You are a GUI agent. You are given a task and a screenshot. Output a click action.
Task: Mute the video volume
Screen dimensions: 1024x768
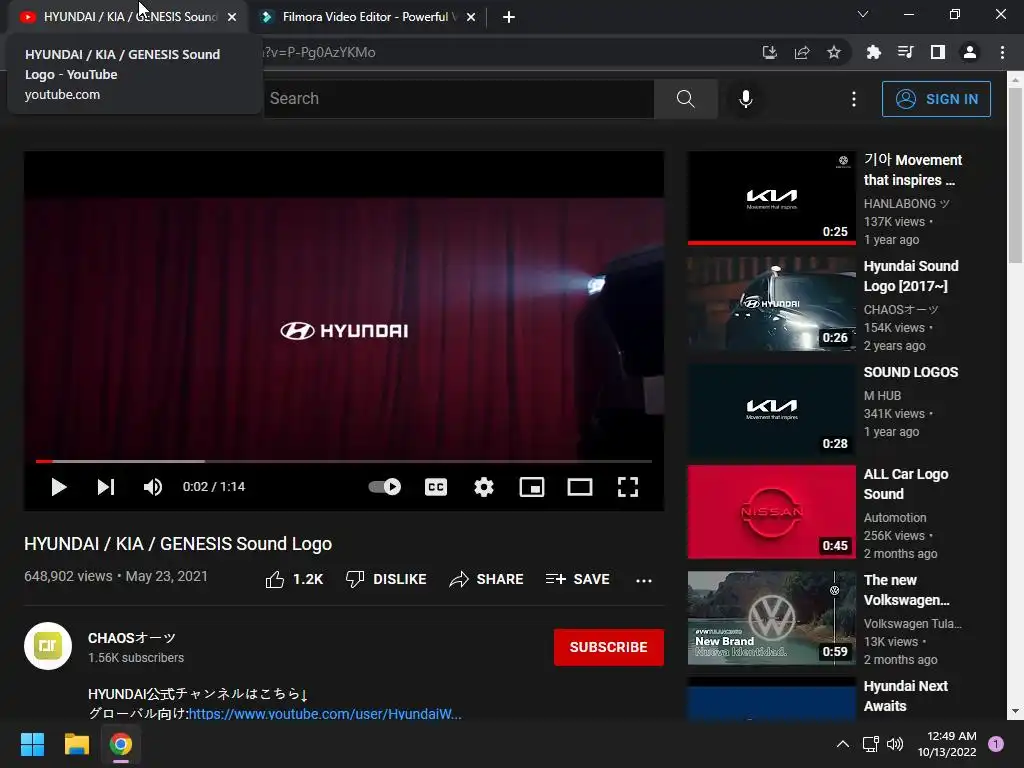click(153, 487)
